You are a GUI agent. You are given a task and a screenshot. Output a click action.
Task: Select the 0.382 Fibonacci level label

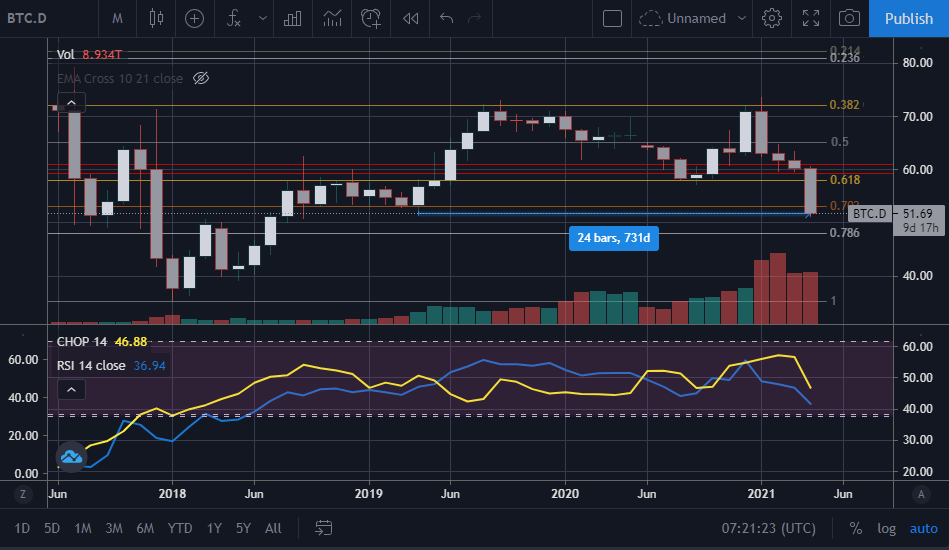pos(845,105)
